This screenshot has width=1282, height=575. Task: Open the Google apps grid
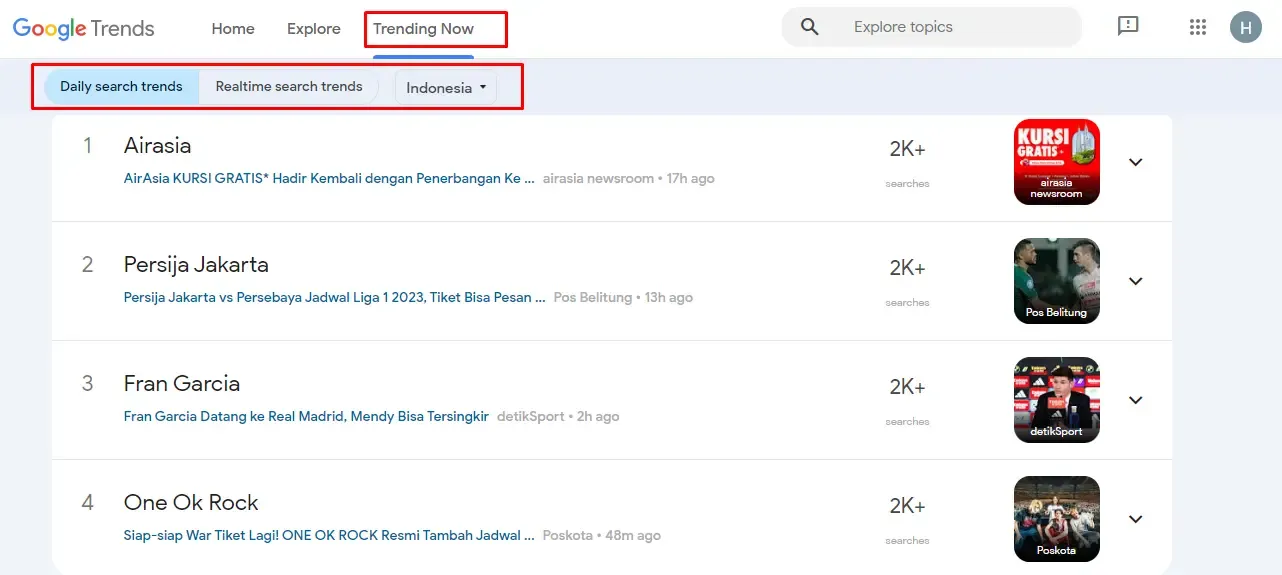click(1197, 28)
